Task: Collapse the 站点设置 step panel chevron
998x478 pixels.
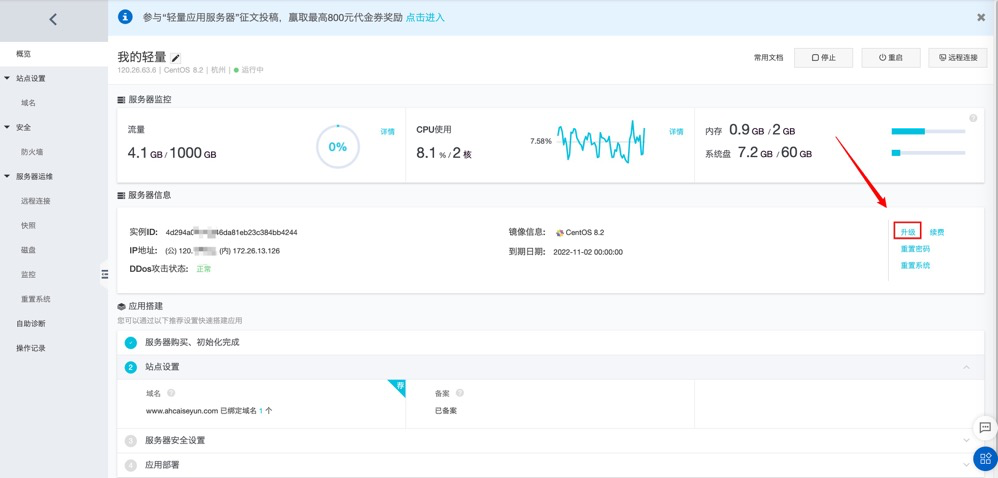Action: click(x=967, y=367)
